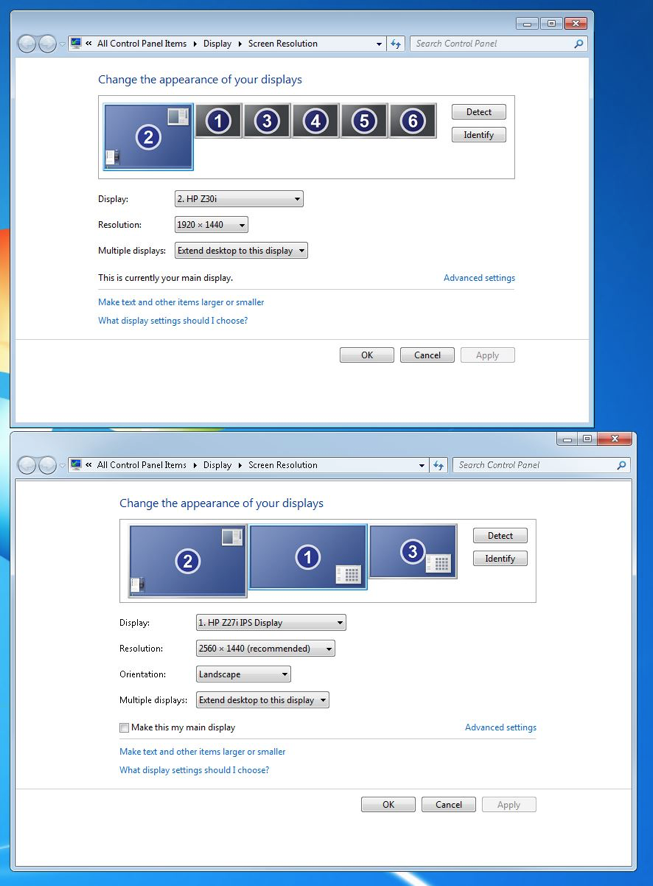Minimize the bottom Screen Resolution window
This screenshot has height=886, width=653.
coord(567,439)
